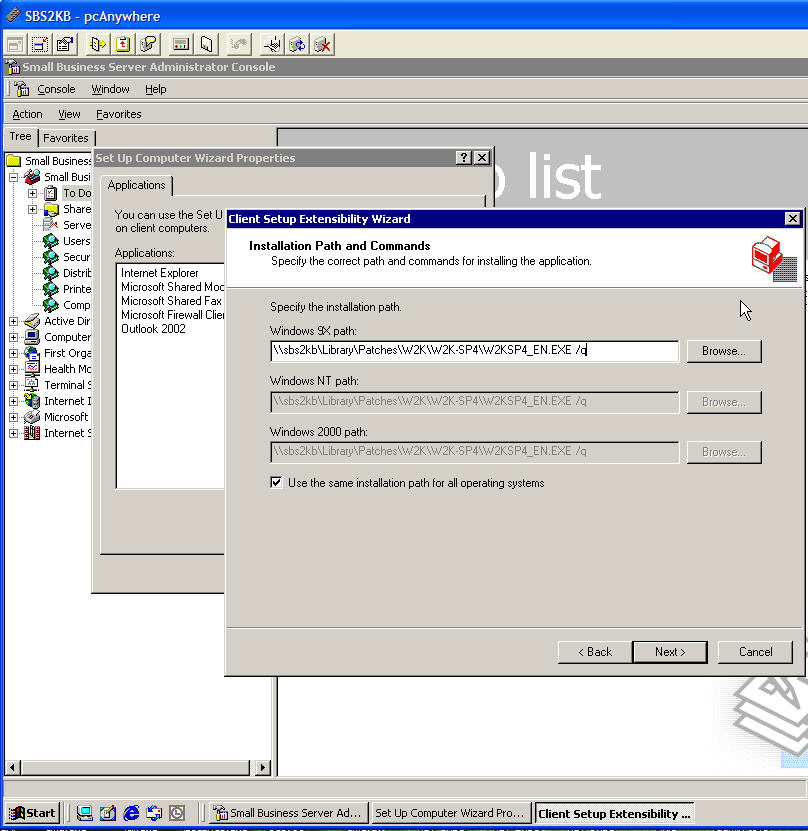Viewport: 808px width, 831px height.
Task: Expand the To Do tree node
Action: click(x=32, y=193)
